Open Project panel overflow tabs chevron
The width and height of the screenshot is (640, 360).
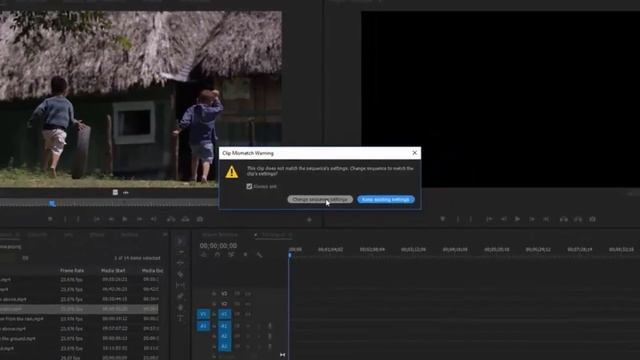tap(165, 235)
